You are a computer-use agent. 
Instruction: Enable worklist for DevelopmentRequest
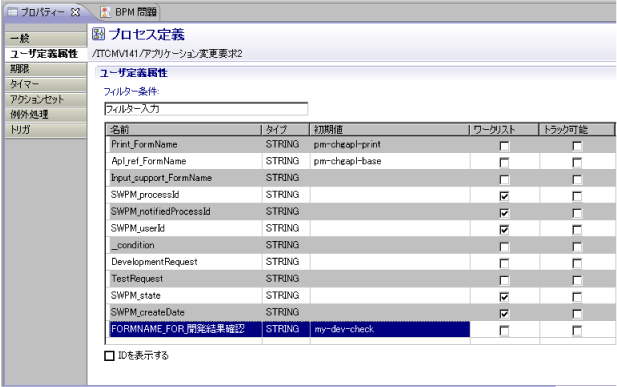pos(504,263)
